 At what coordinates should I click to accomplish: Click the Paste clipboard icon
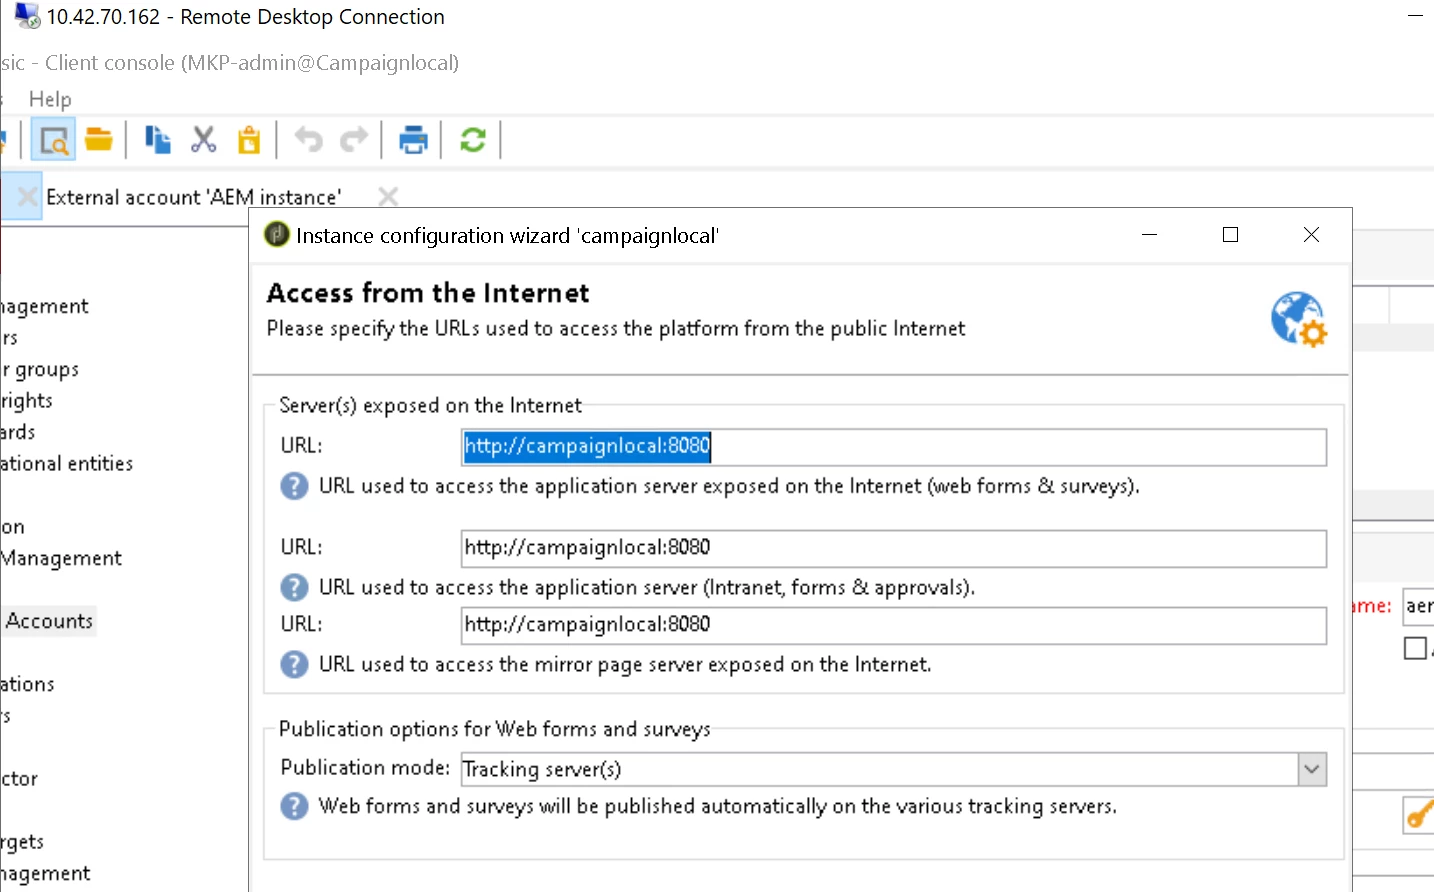249,139
